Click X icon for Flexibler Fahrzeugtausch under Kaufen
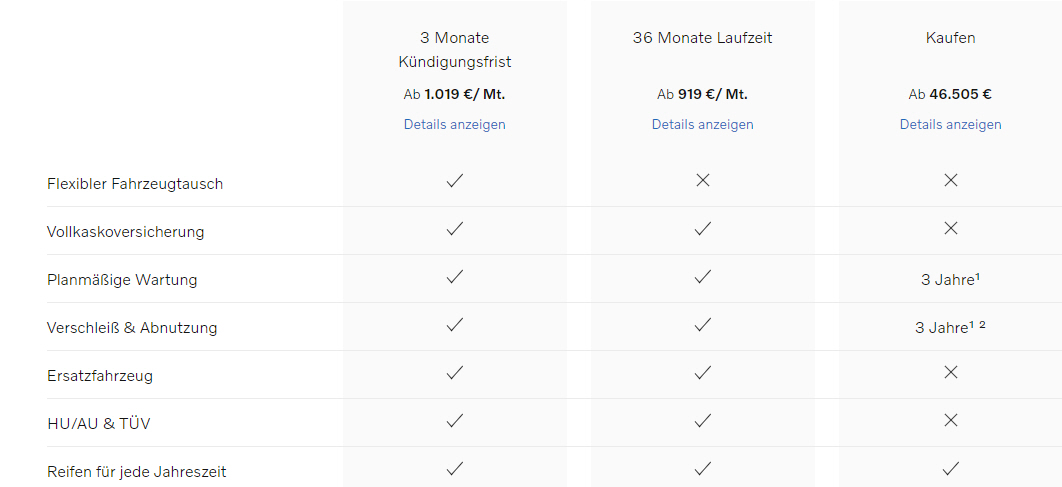 [951, 181]
